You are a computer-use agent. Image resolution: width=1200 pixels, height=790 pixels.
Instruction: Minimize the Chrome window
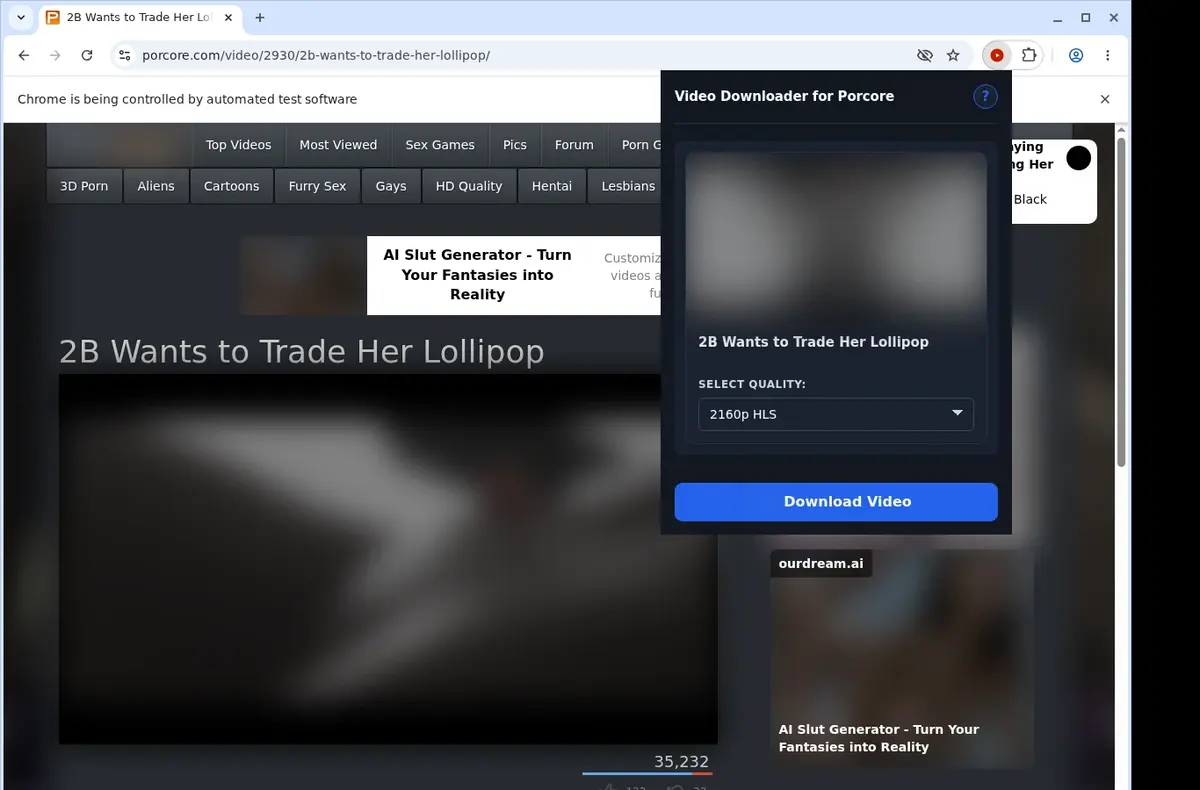tap(1059, 18)
